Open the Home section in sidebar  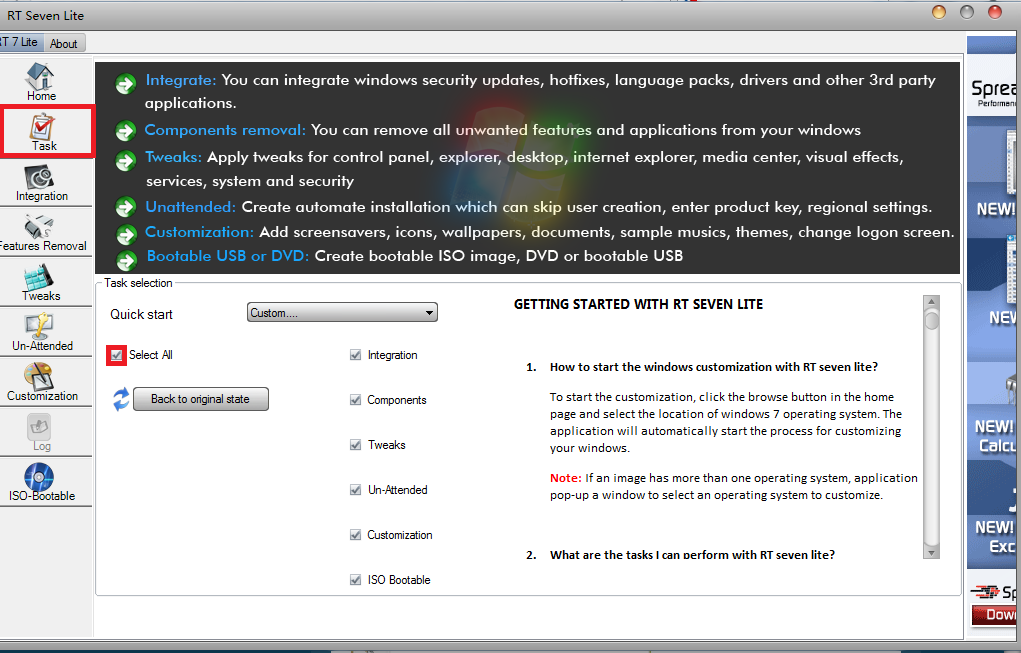(41, 81)
